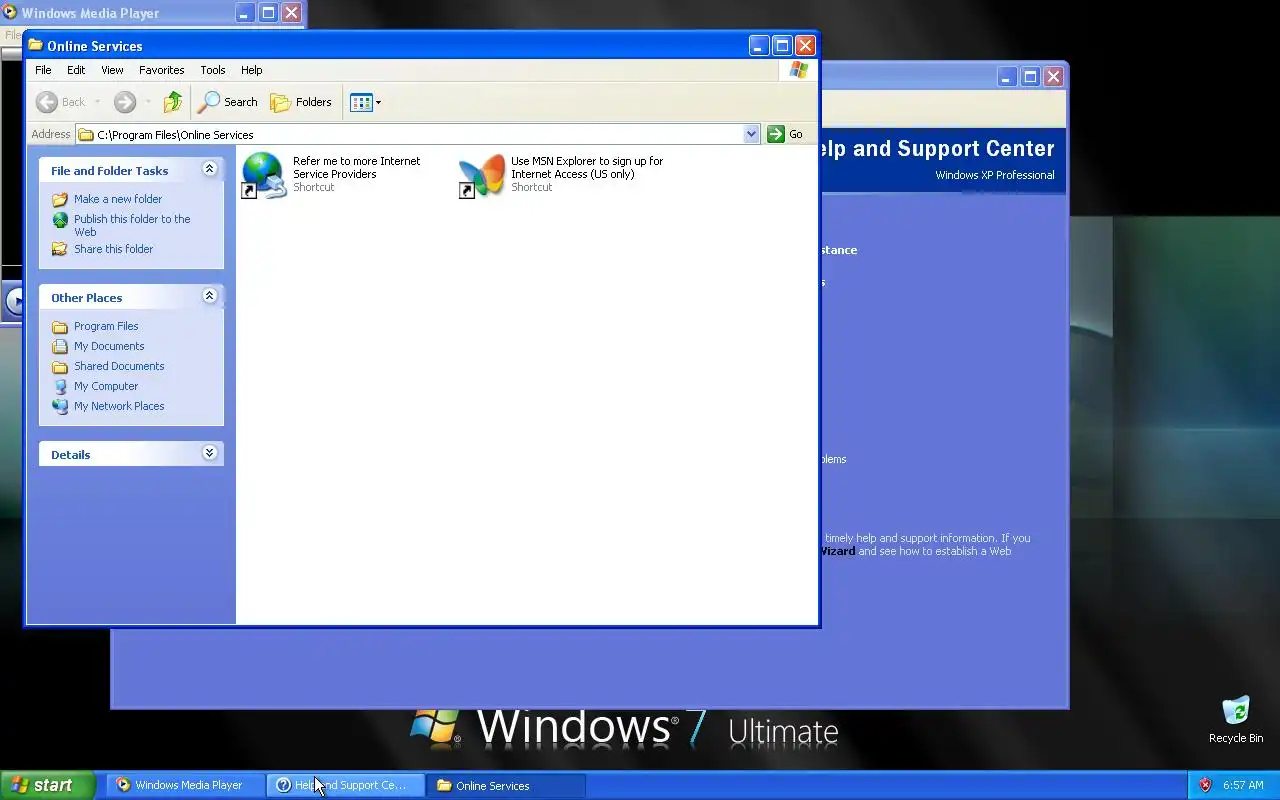1280x800 pixels.
Task: Open the Forward history dropdown arrow
Action: coord(148,102)
